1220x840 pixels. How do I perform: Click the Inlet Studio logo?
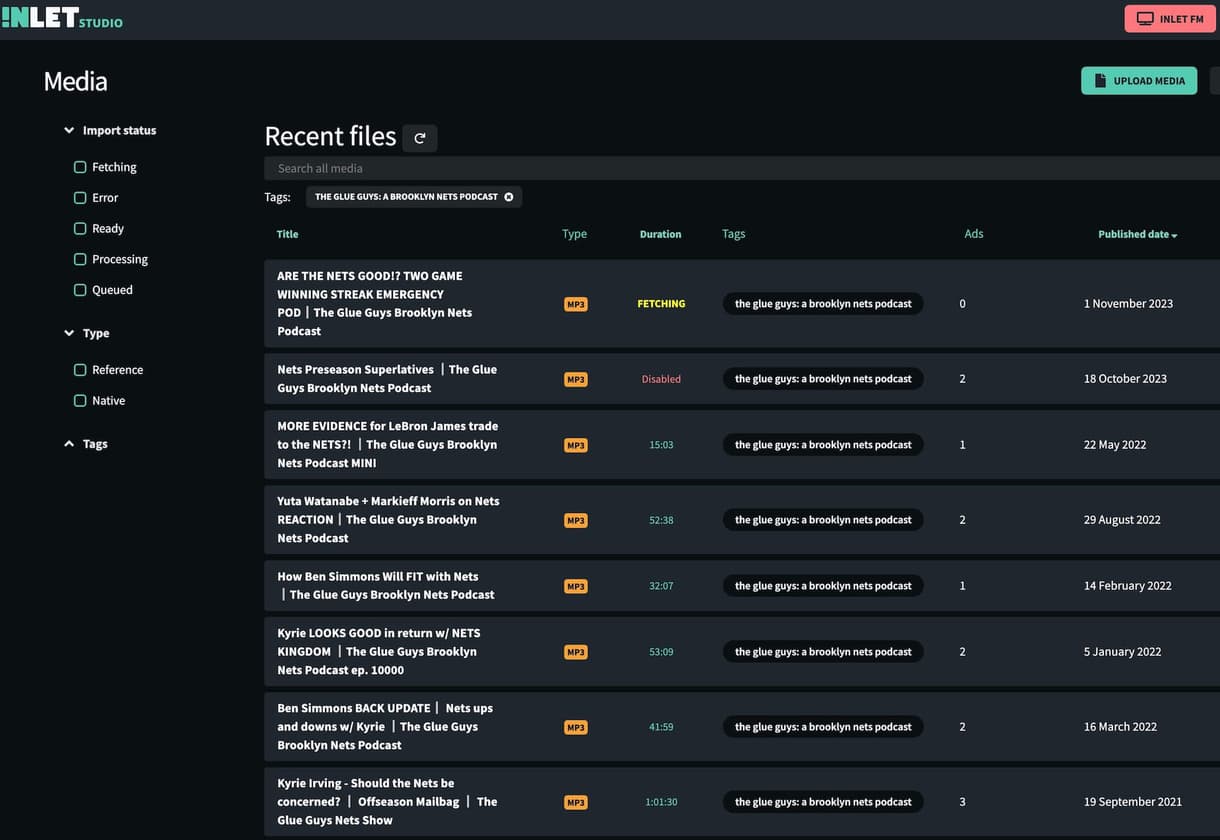62,17
